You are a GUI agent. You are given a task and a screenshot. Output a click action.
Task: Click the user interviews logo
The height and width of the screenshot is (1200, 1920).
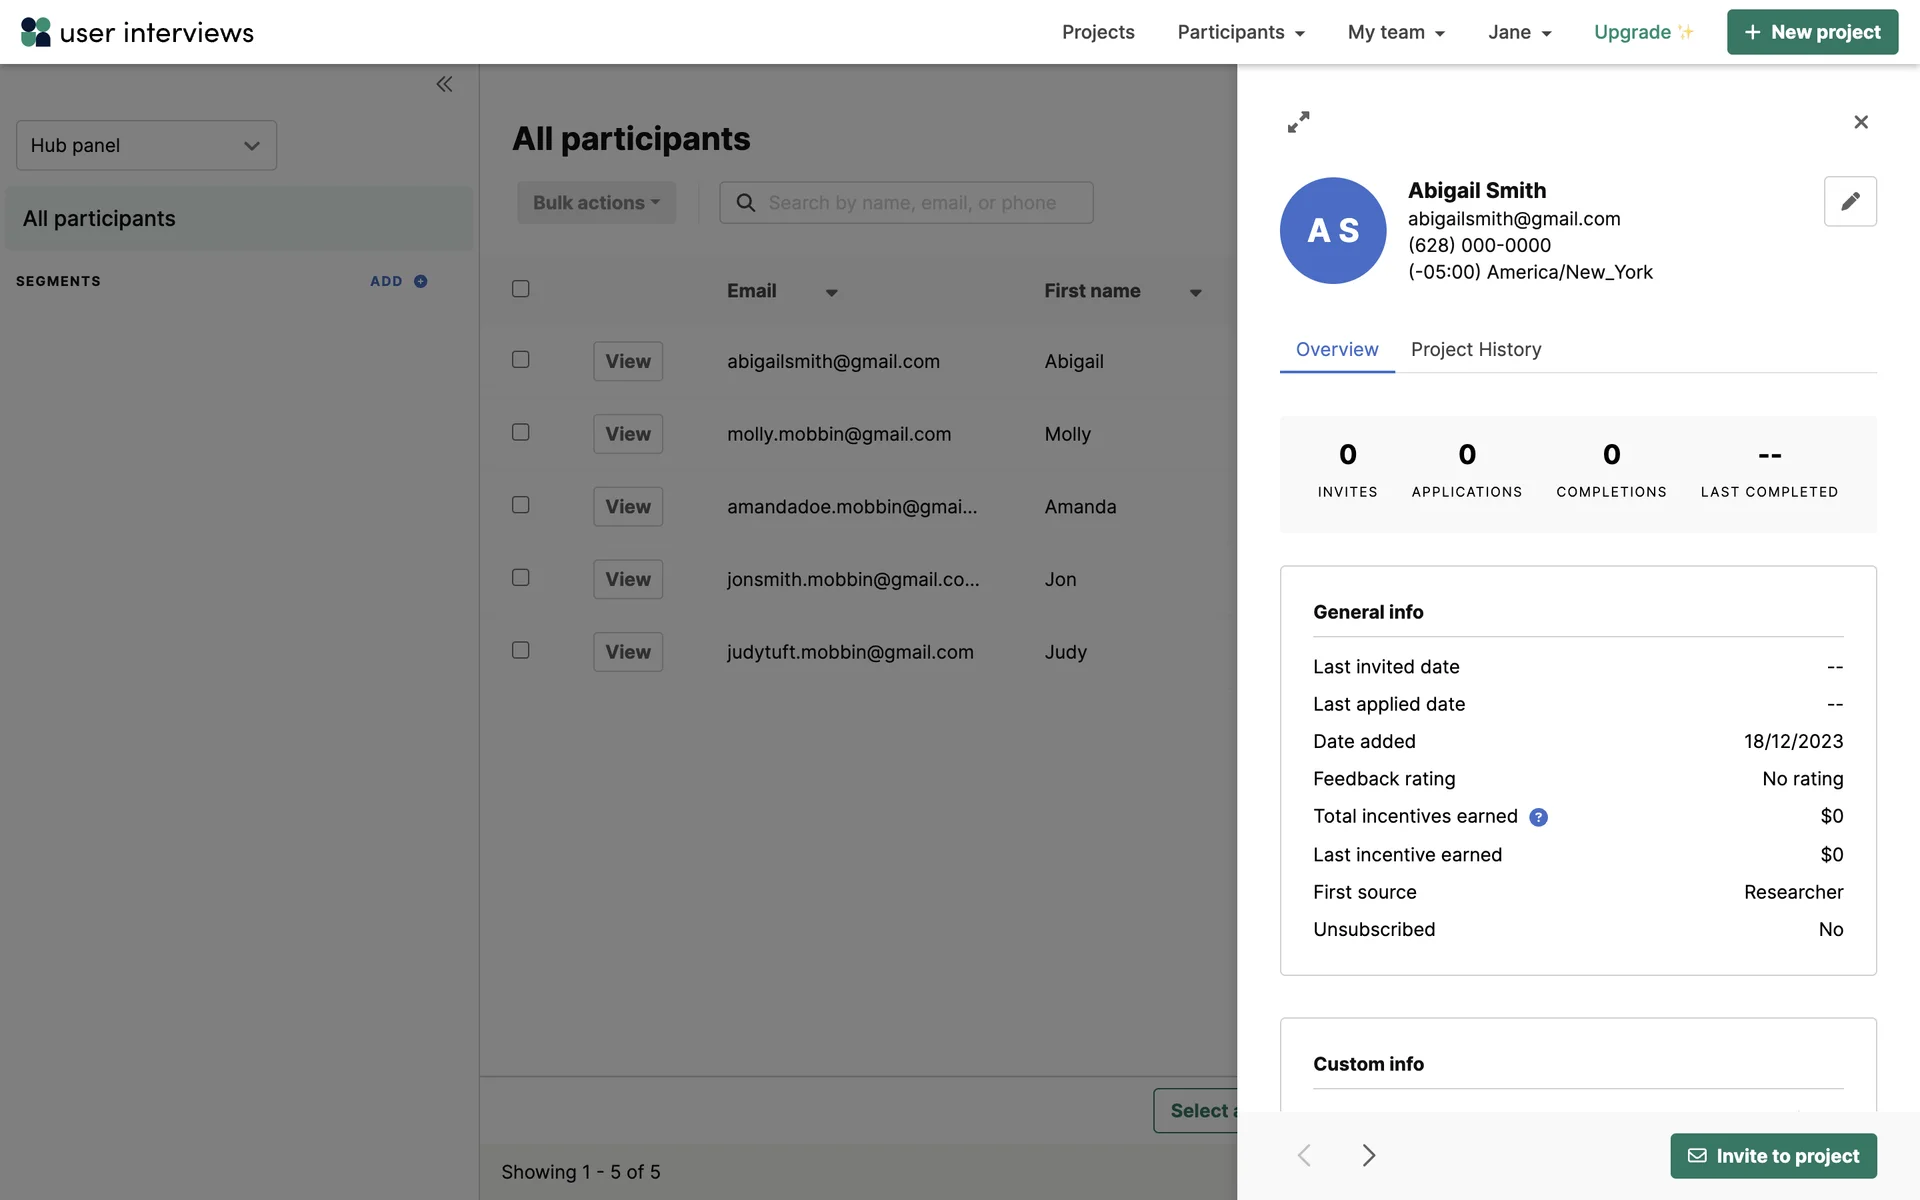[137, 32]
